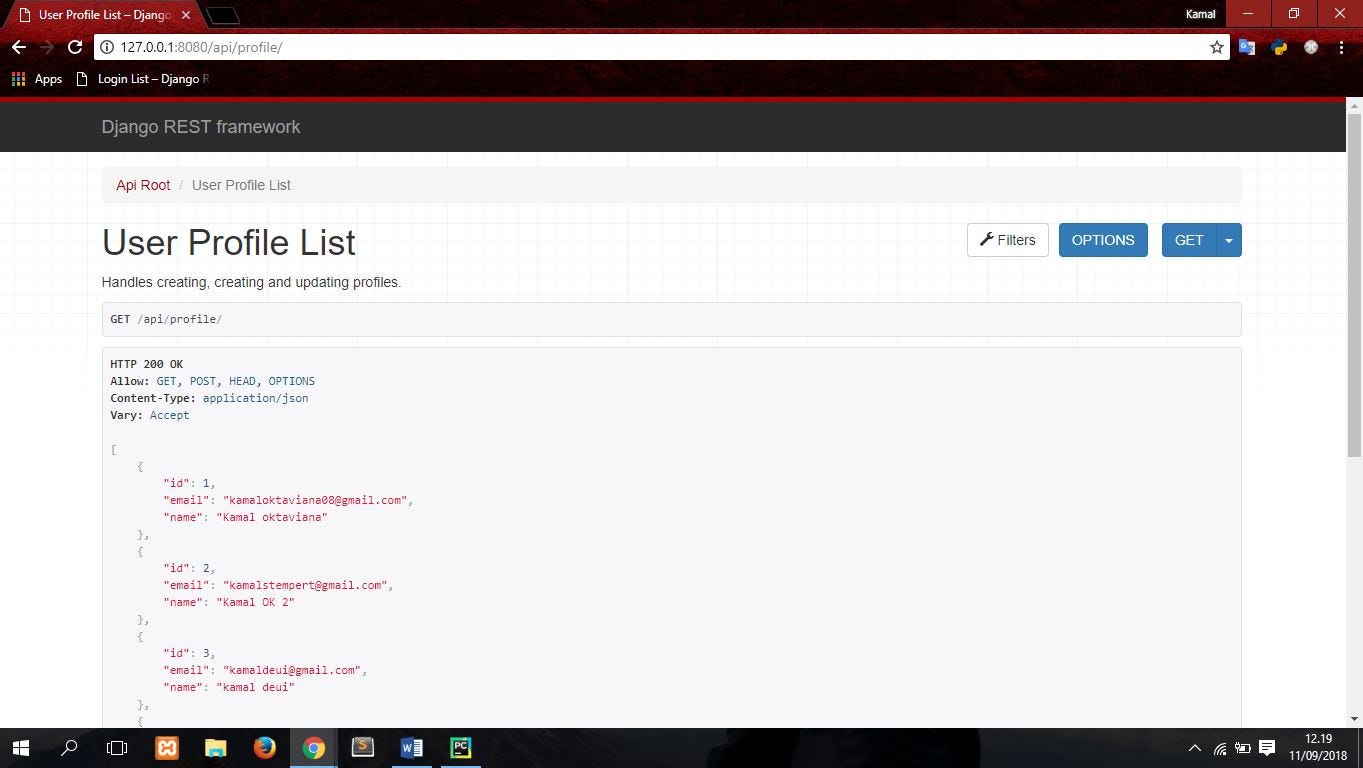The image size is (1363, 768).
Task: Open the gray round extension icon
Action: pyautogui.click(x=1311, y=47)
